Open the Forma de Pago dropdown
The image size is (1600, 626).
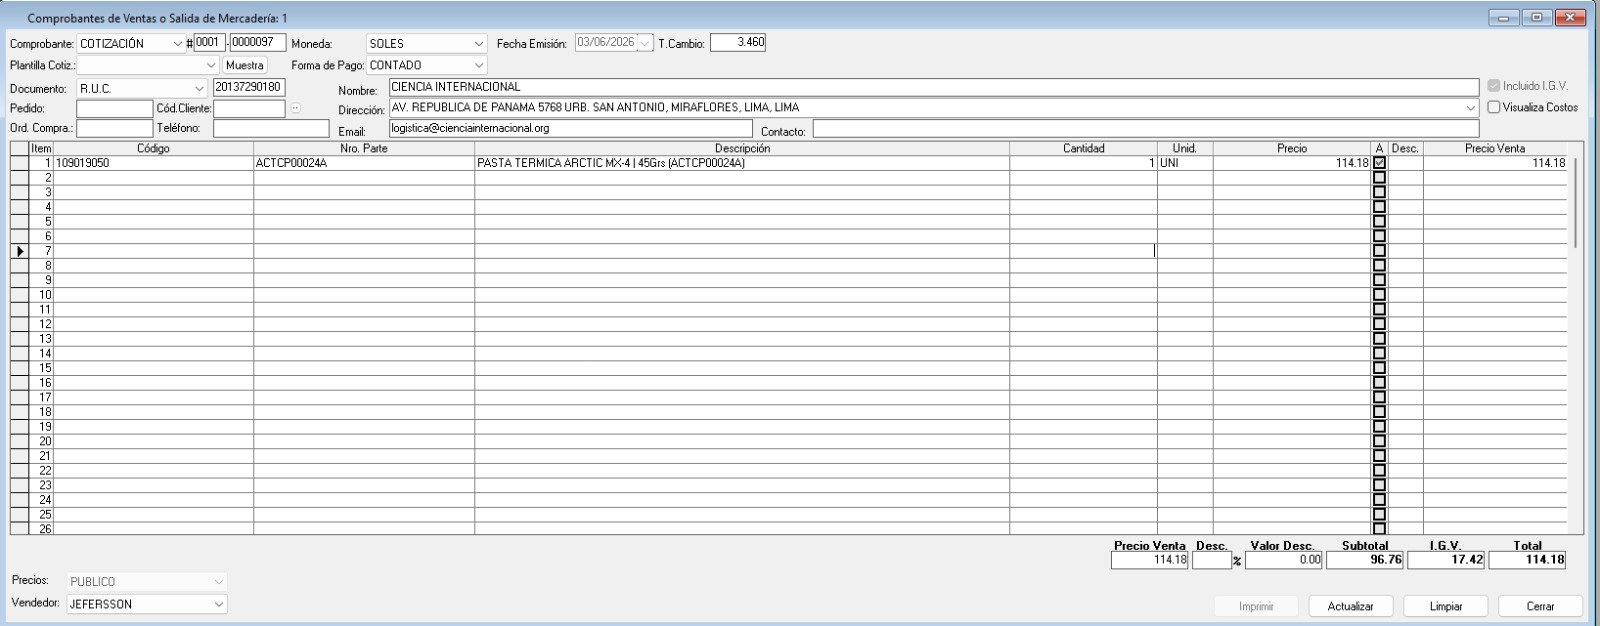pyautogui.click(x=478, y=65)
